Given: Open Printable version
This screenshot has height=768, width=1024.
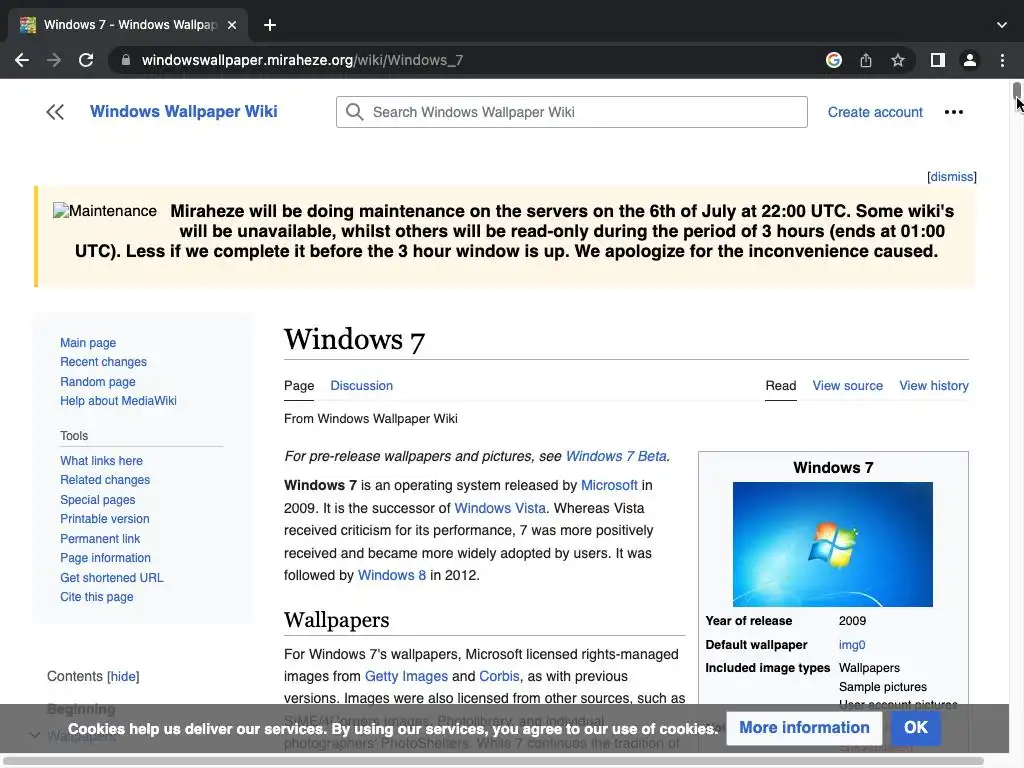Looking at the screenshot, I should click(x=104, y=519).
